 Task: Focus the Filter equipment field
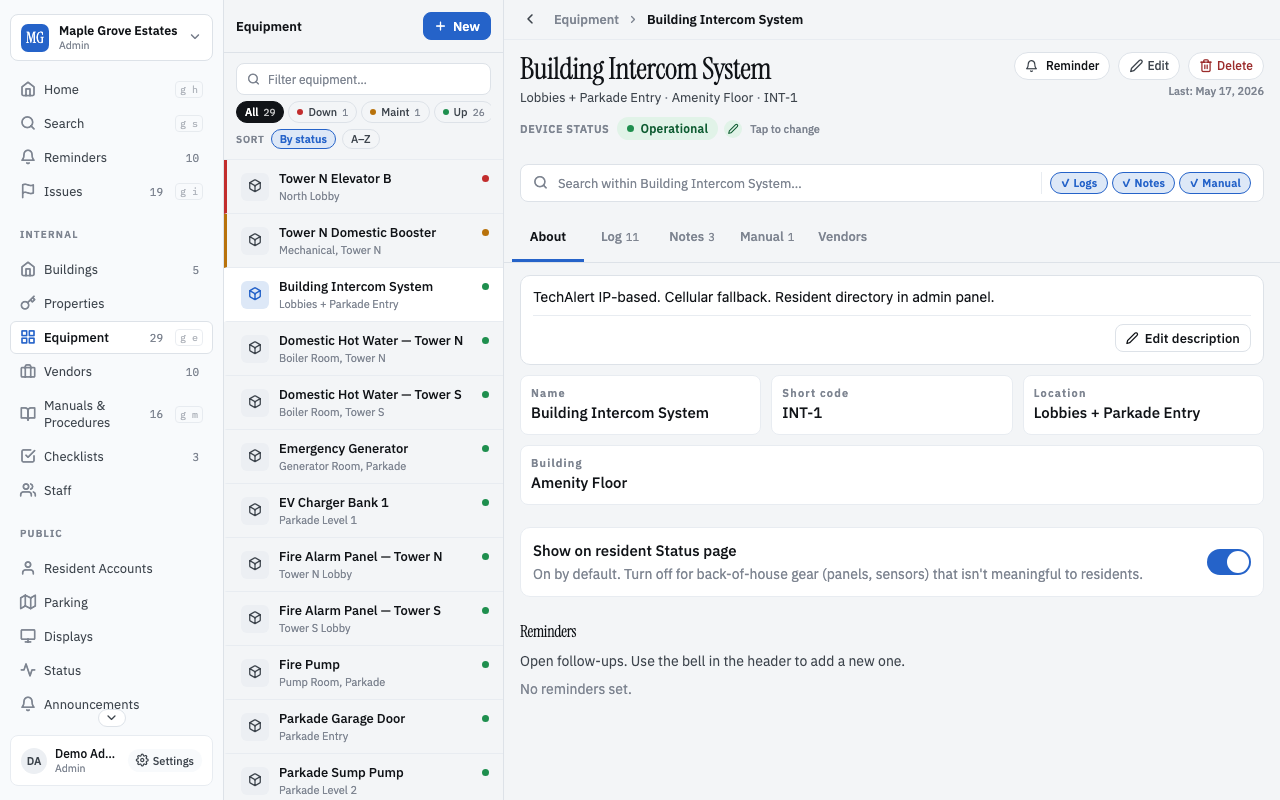(x=363, y=79)
